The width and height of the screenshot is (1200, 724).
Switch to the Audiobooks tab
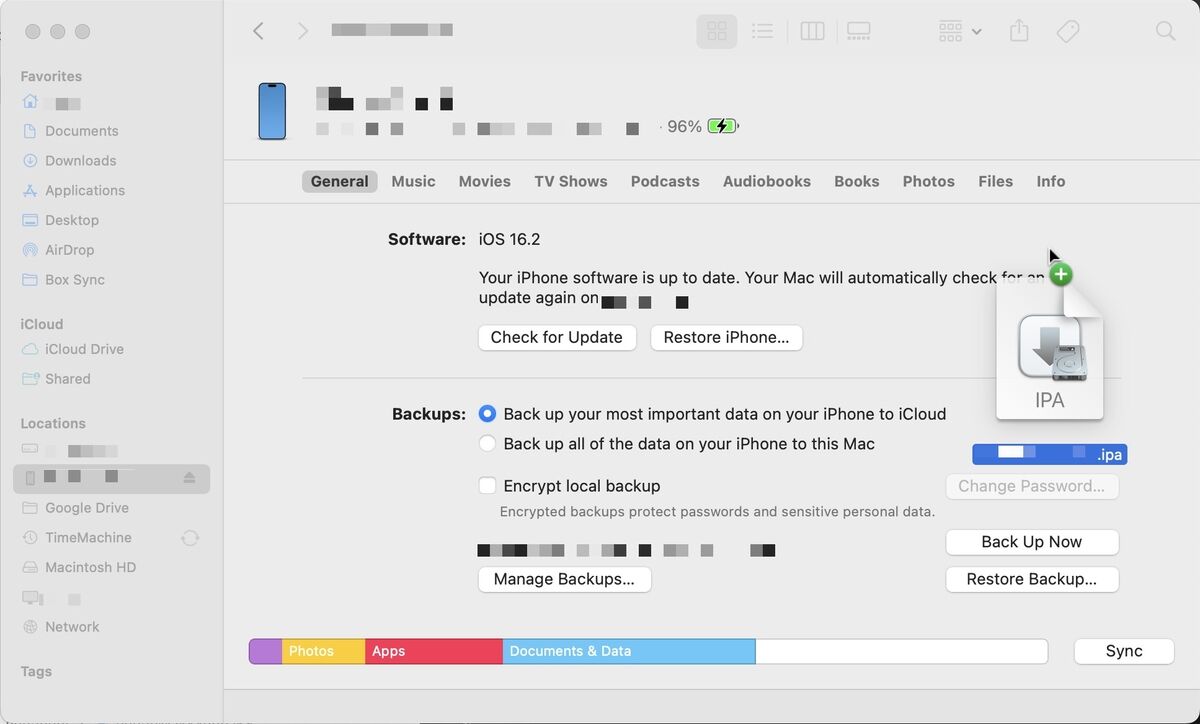point(766,181)
